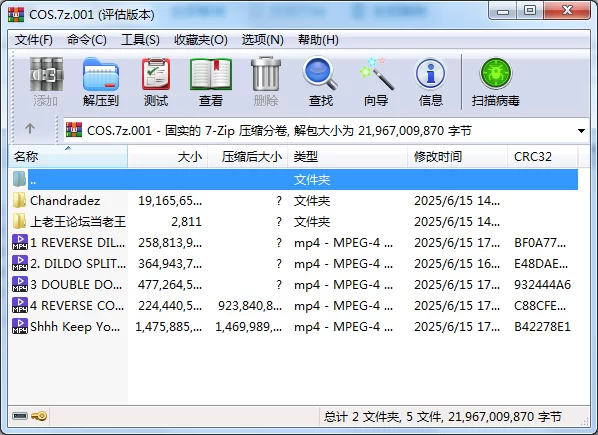Show archive 信息 (Info) icon
The height and width of the screenshot is (435, 598).
click(430, 74)
